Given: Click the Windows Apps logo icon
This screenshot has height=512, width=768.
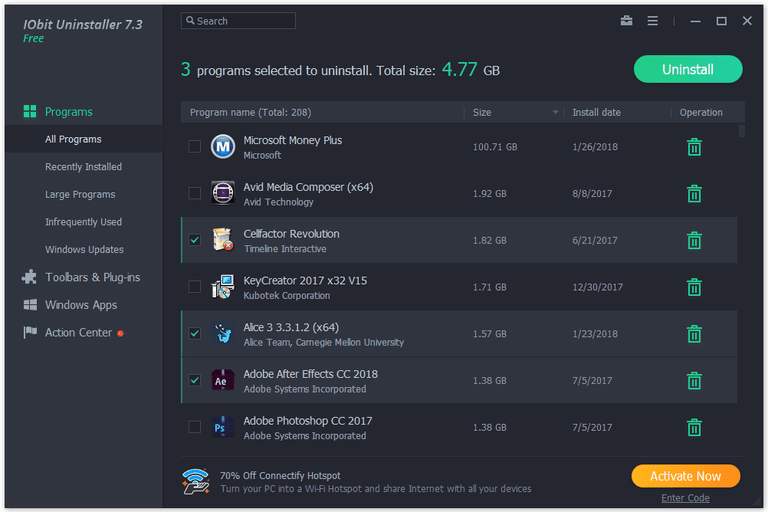Looking at the screenshot, I should 30,305.
